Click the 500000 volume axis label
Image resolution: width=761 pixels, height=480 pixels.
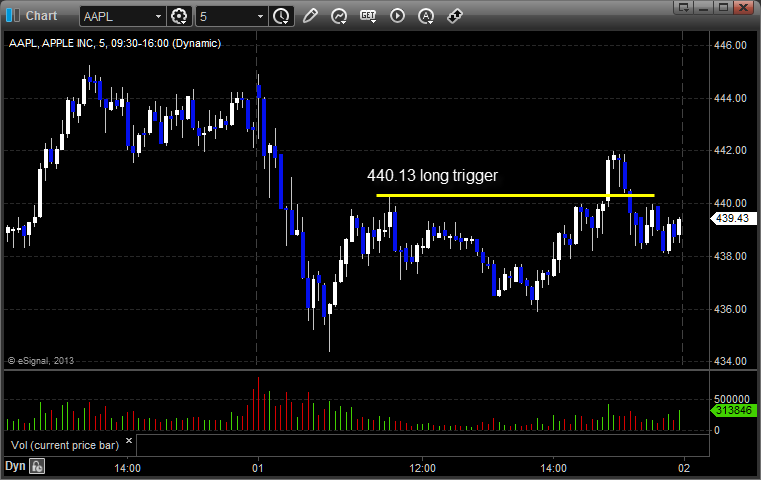(x=732, y=399)
